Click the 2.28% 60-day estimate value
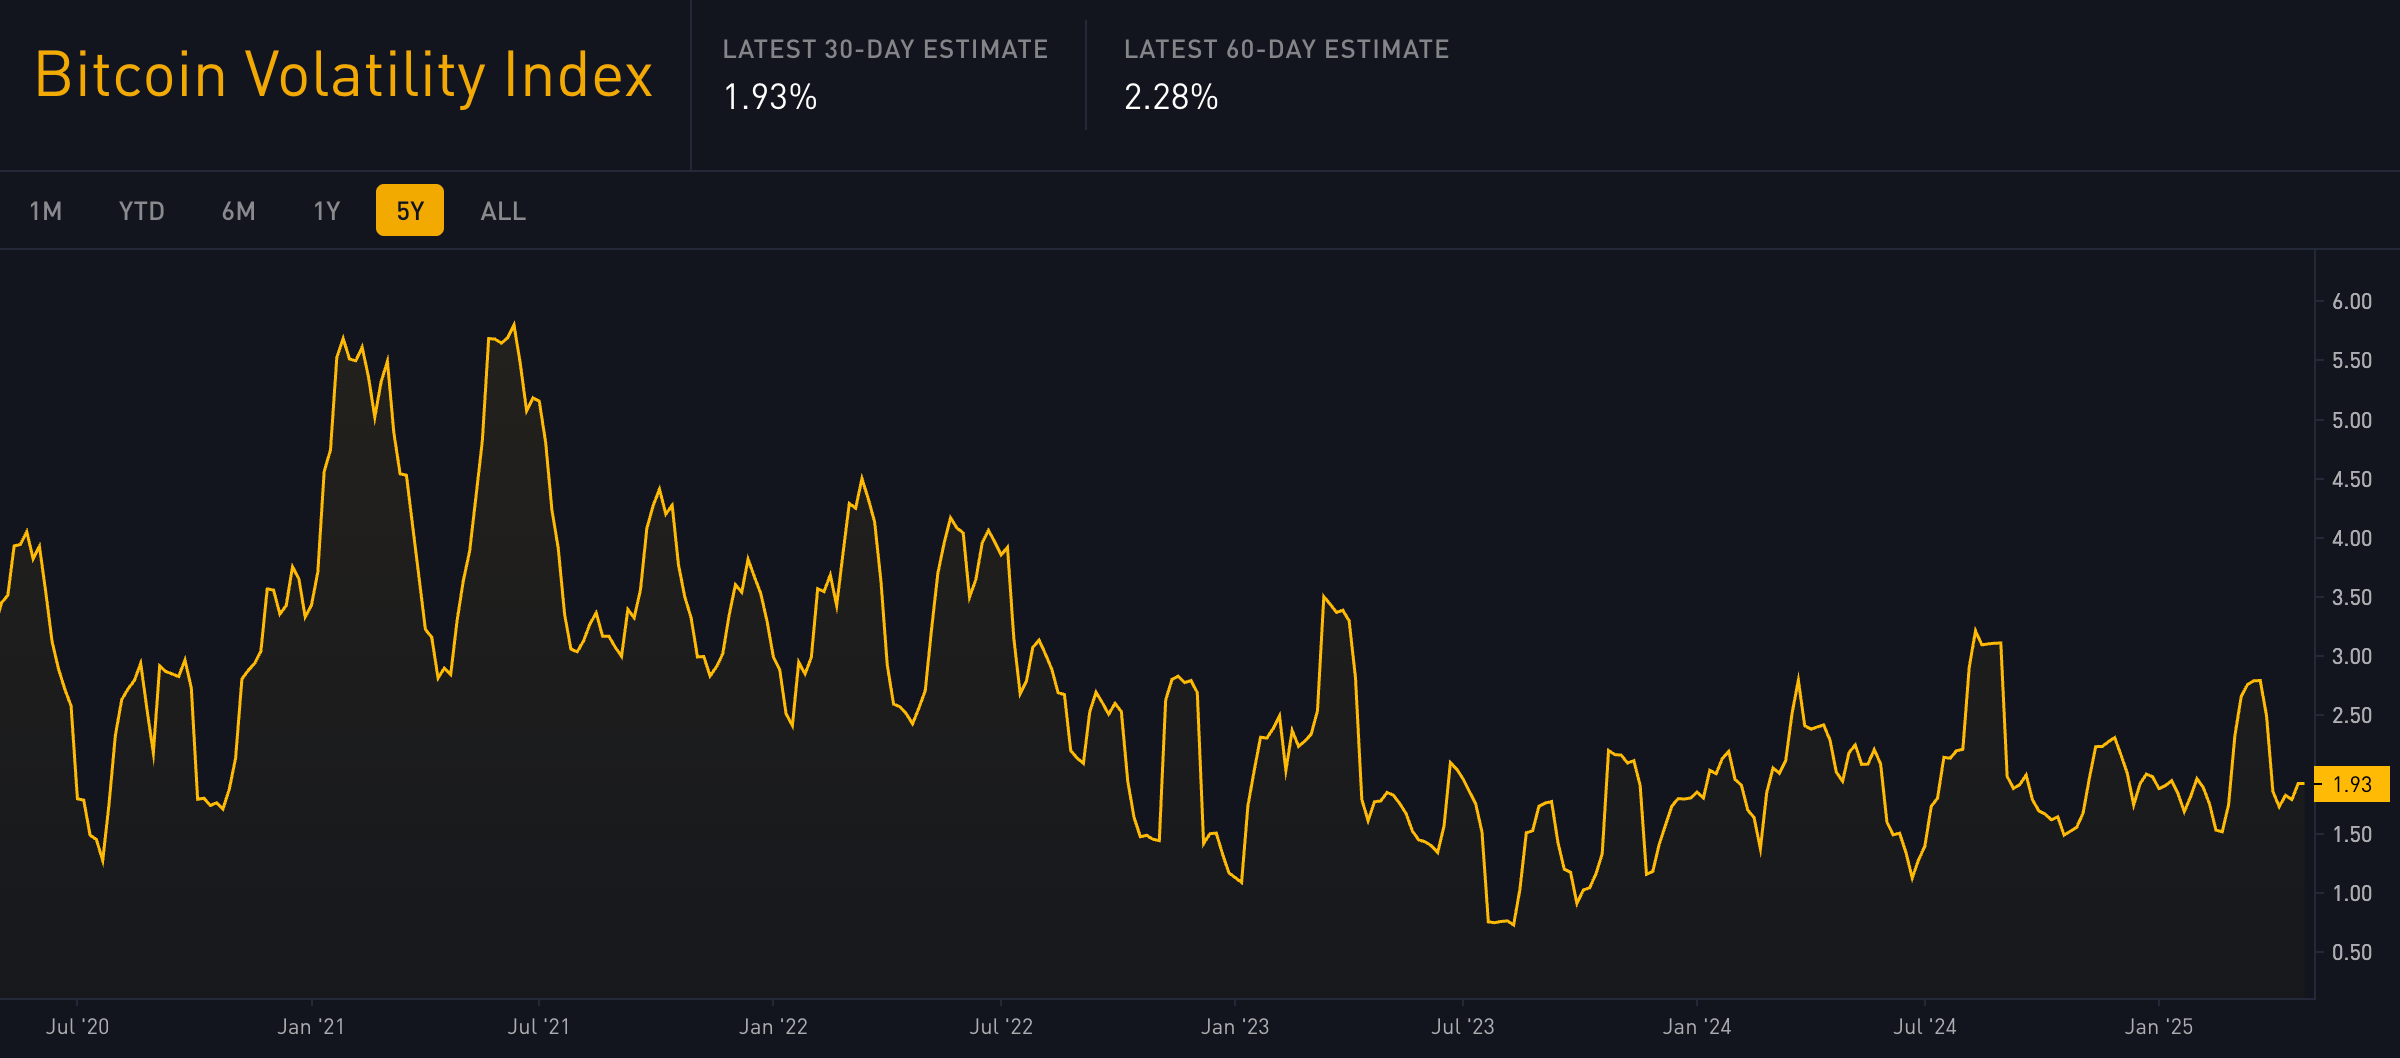The image size is (2400, 1058). click(1171, 97)
